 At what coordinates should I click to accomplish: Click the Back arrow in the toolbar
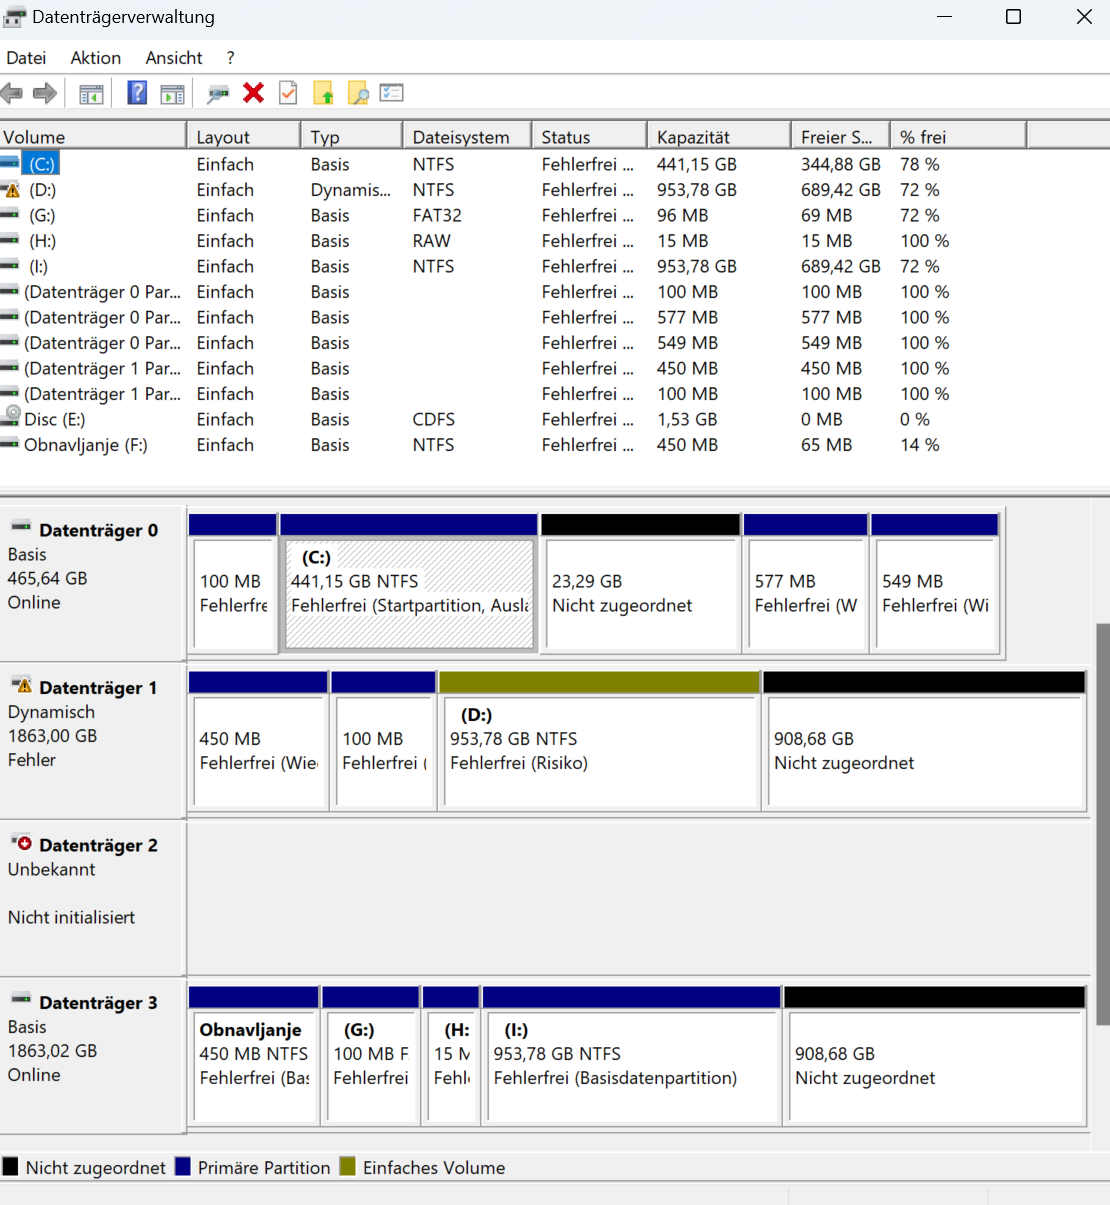pyautogui.click(x=12, y=94)
